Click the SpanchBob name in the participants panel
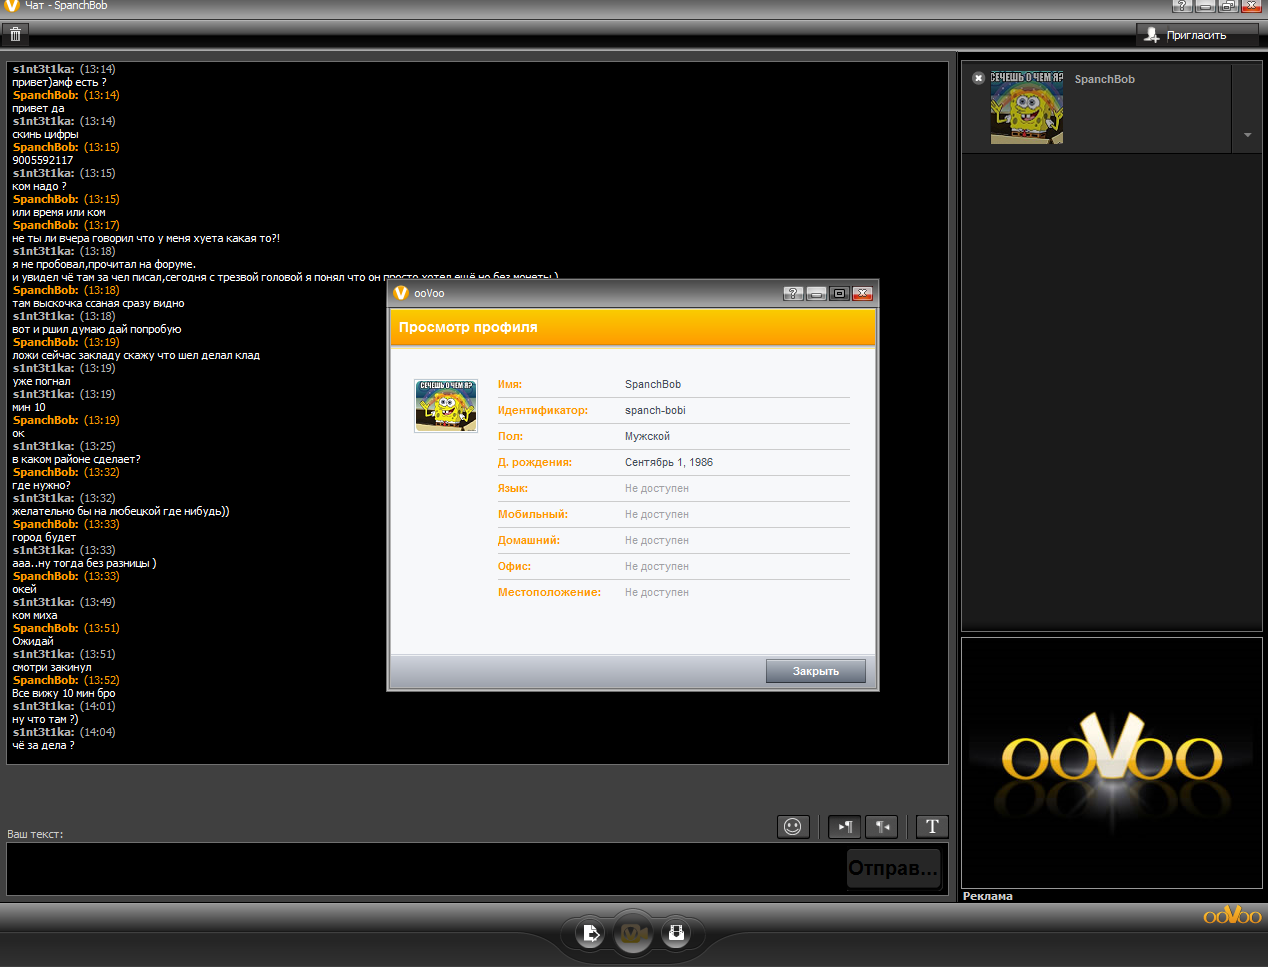 (x=1104, y=79)
